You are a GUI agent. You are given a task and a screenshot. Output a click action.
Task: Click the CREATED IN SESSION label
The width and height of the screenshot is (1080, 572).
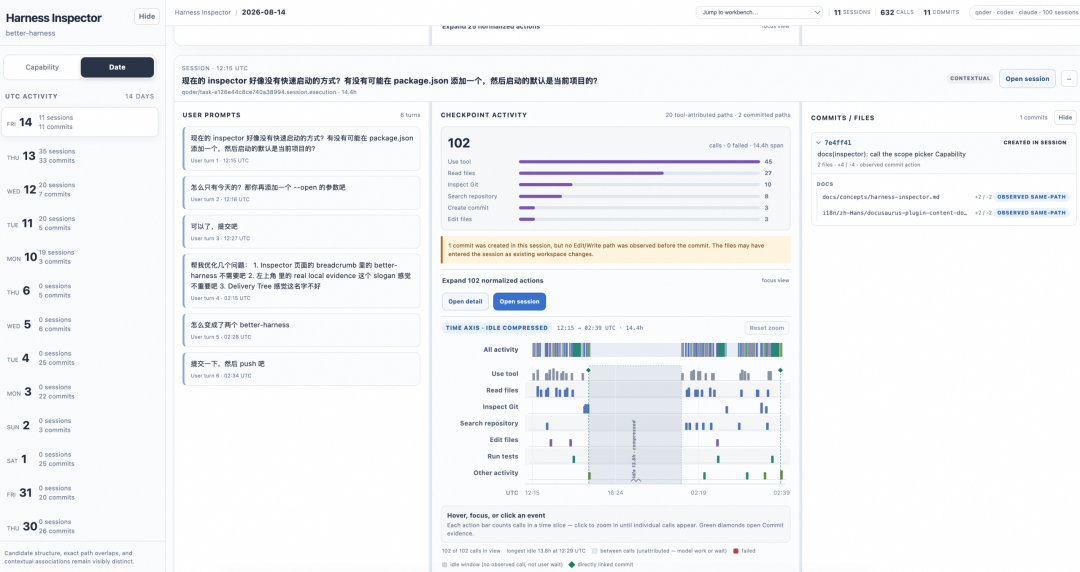tap(1035, 143)
